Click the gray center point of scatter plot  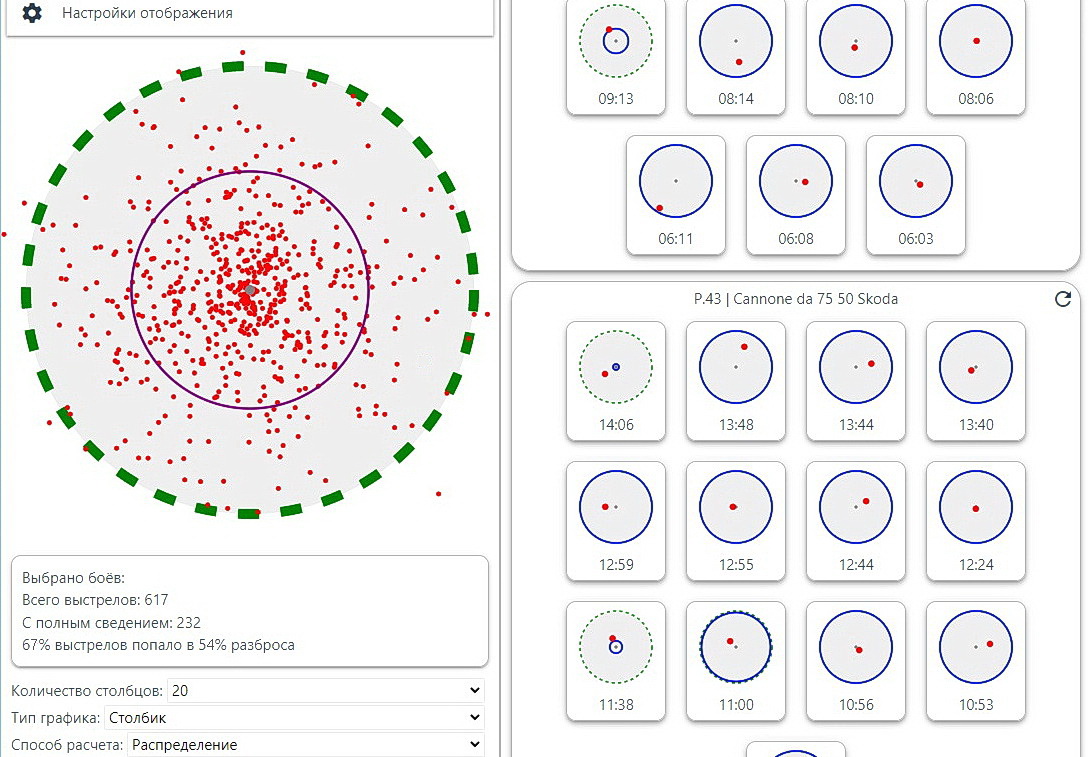pos(250,290)
